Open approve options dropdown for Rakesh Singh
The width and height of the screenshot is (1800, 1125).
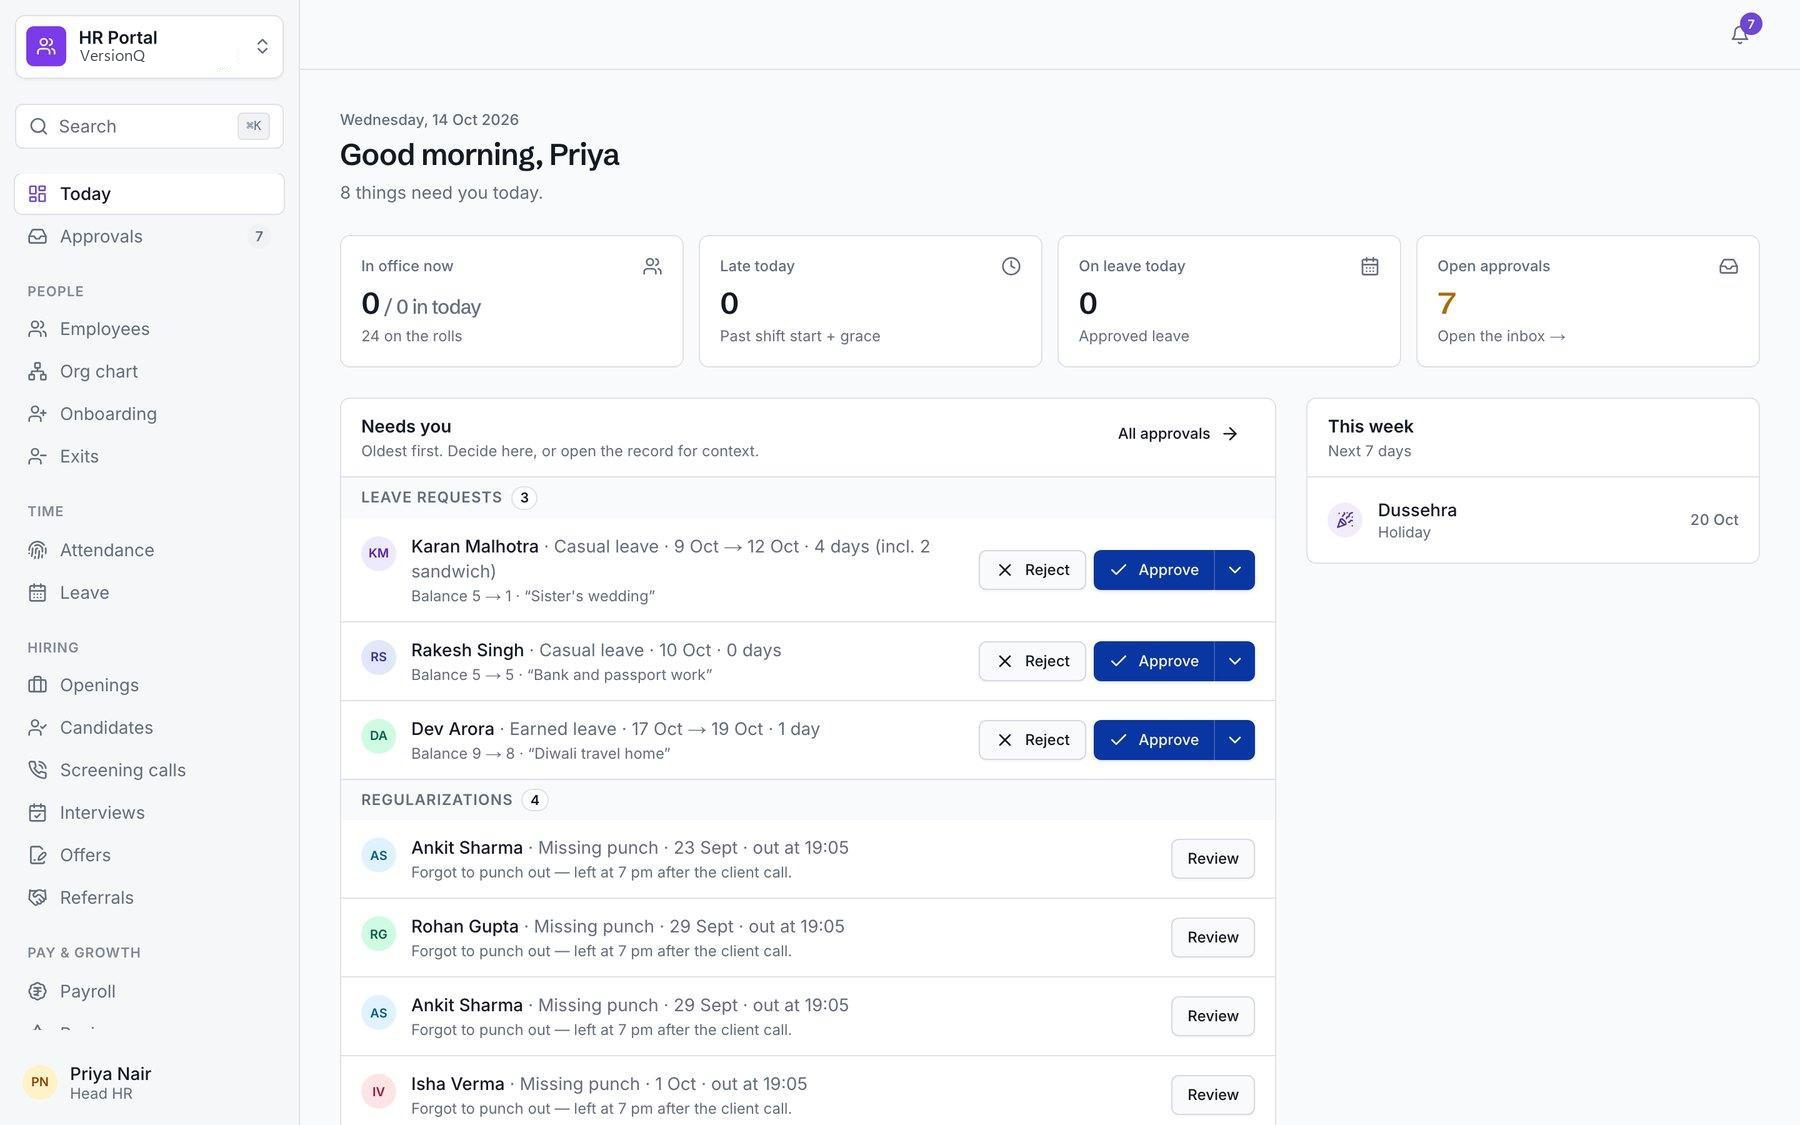[x=1235, y=661]
